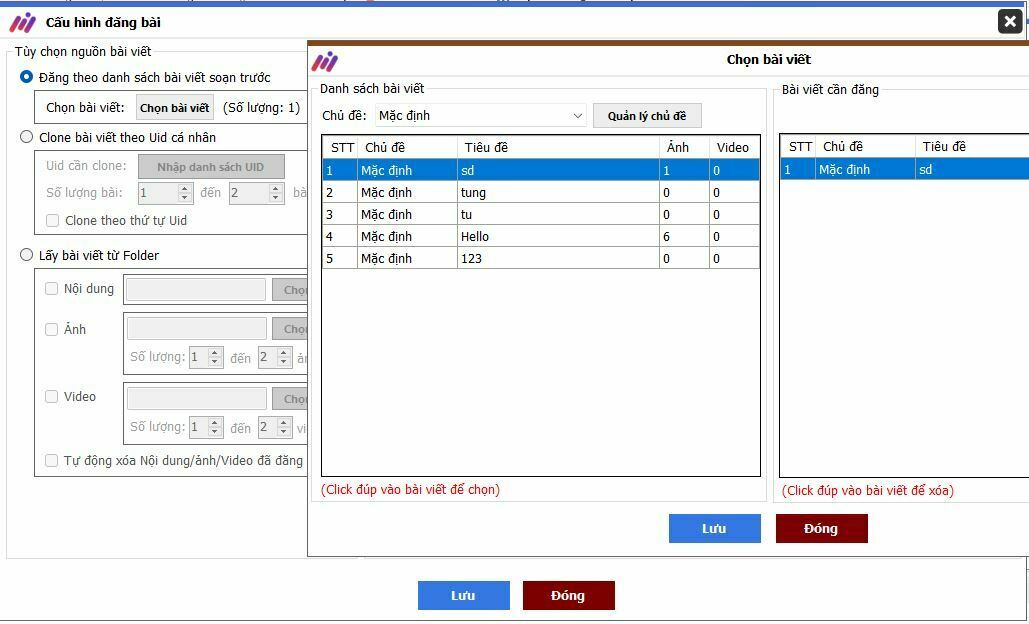Toggle the Video checkbox
The width and height of the screenshot is (1029, 624).
point(52,397)
